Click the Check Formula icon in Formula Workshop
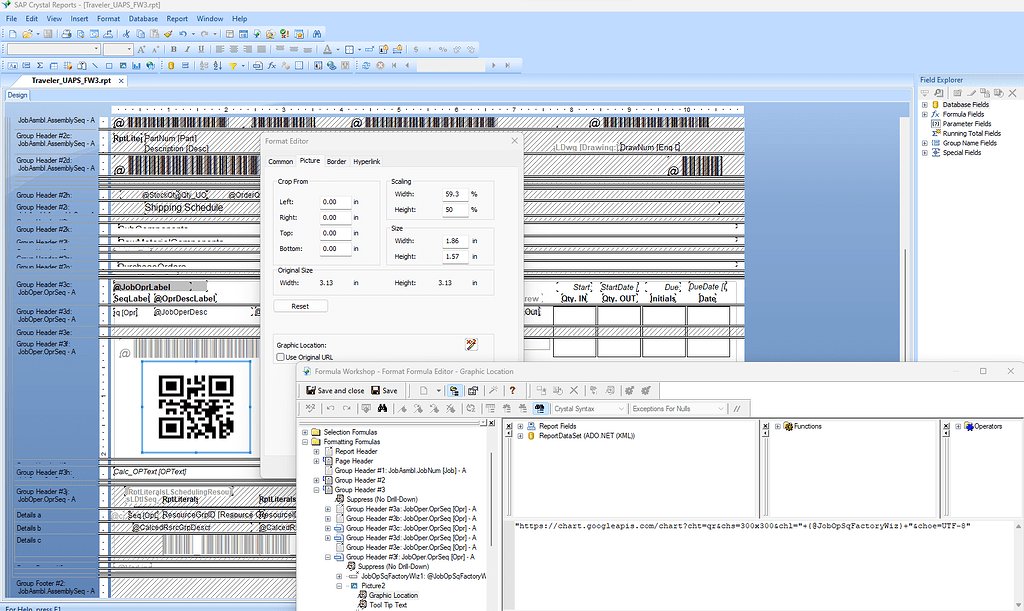 click(x=311, y=408)
